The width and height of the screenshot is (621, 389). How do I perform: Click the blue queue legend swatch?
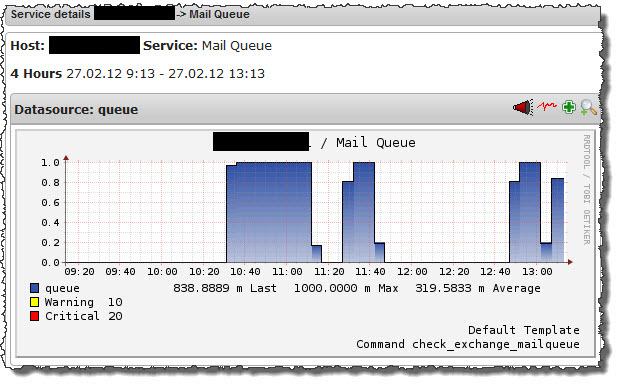pyautogui.click(x=34, y=288)
